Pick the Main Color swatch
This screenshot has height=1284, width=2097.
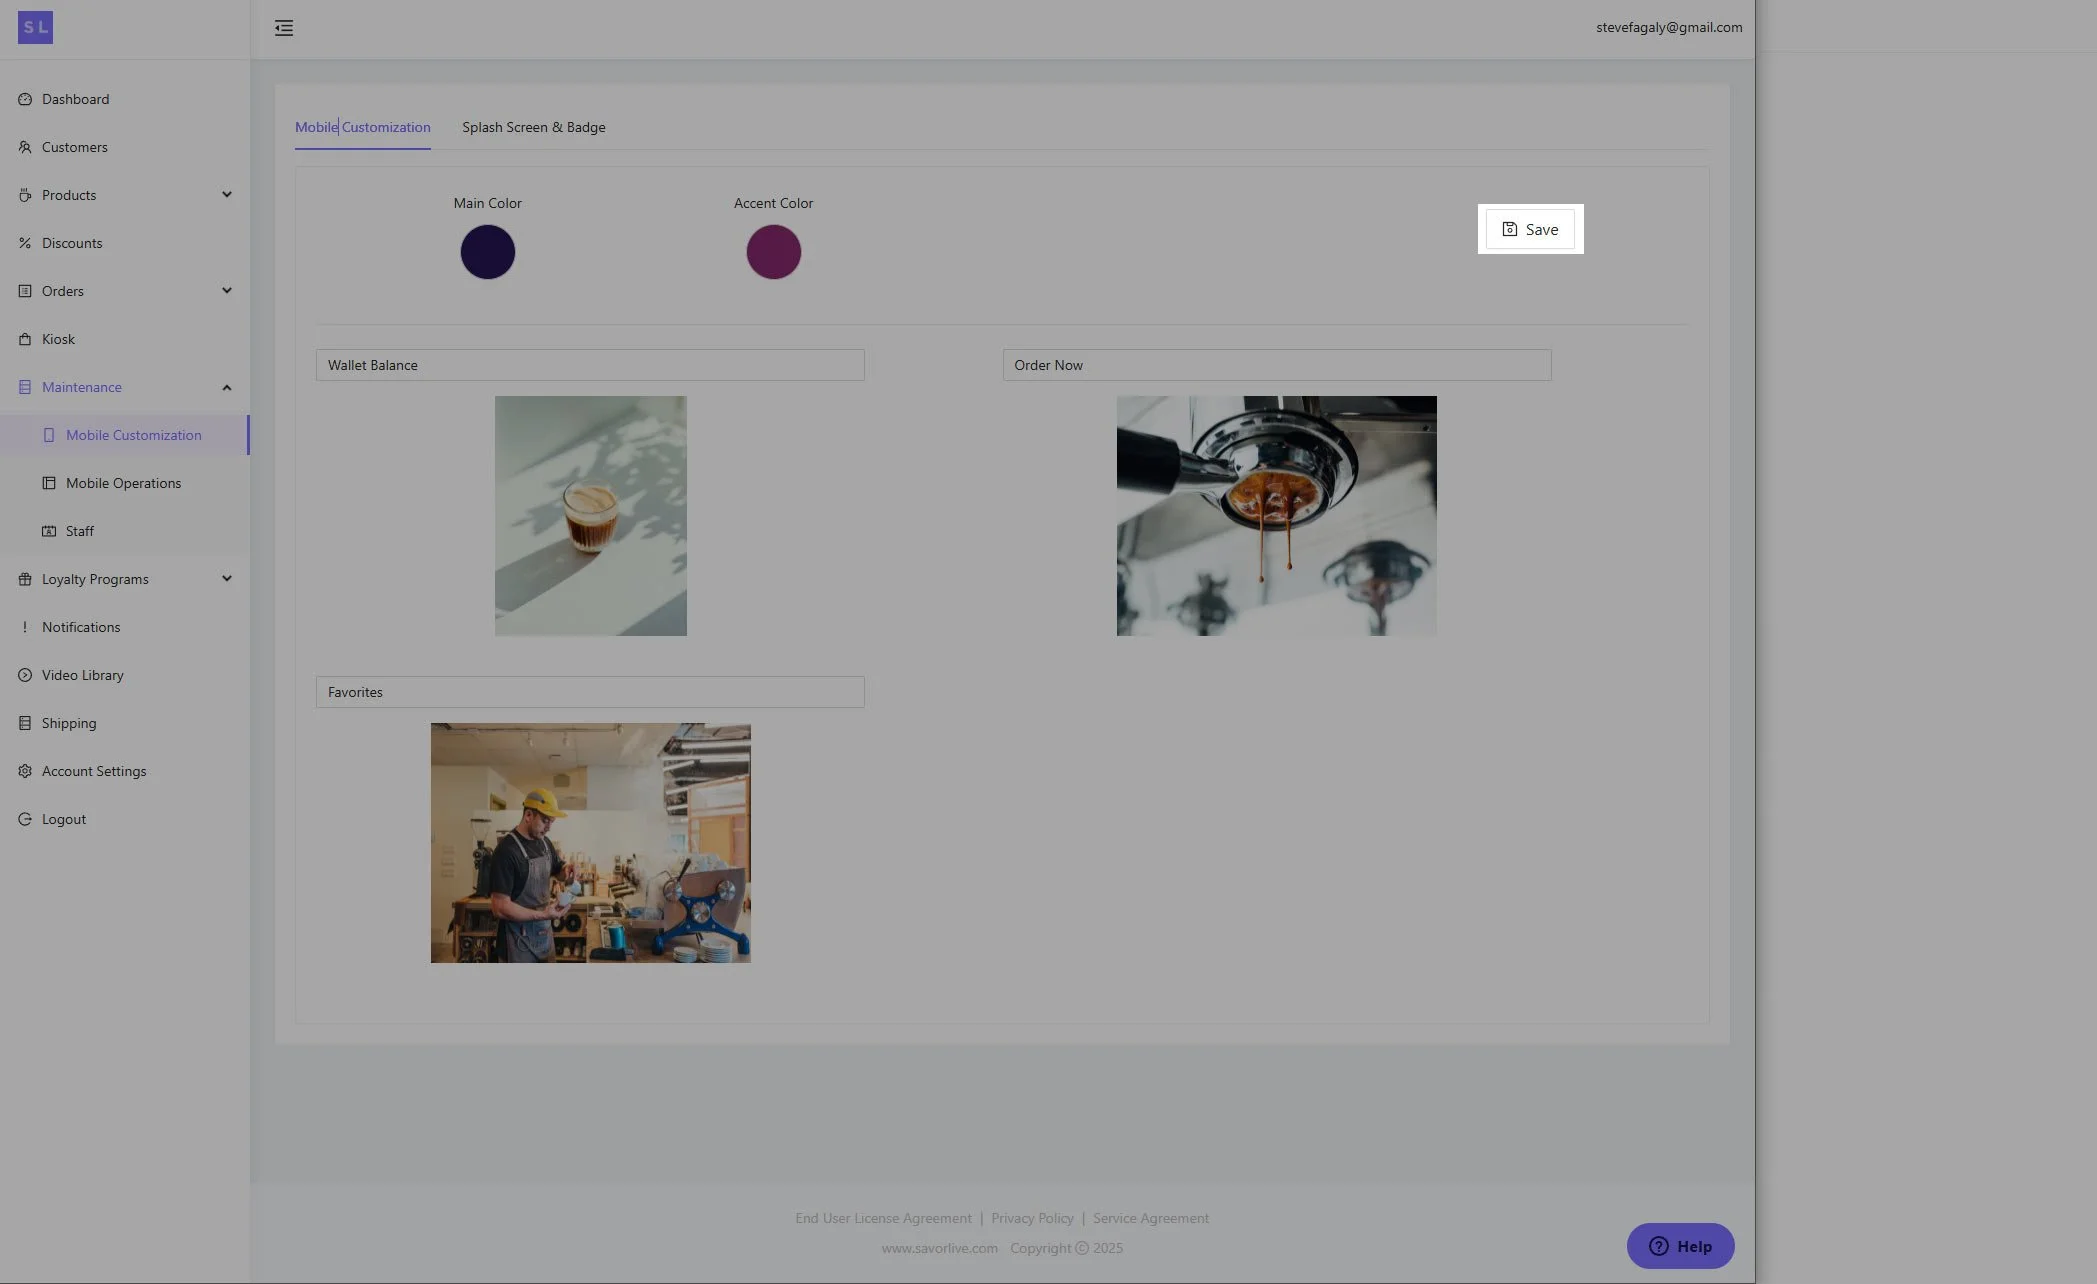point(488,252)
